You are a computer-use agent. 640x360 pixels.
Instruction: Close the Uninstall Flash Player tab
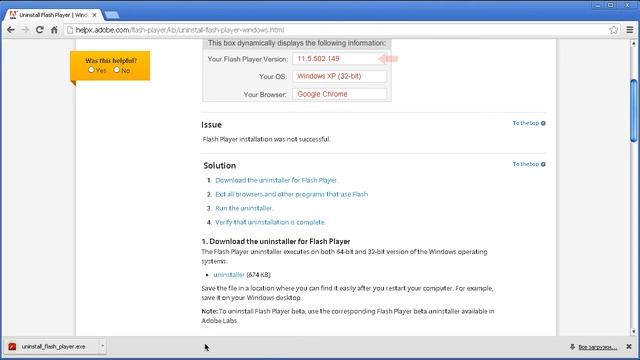[x=94, y=15]
